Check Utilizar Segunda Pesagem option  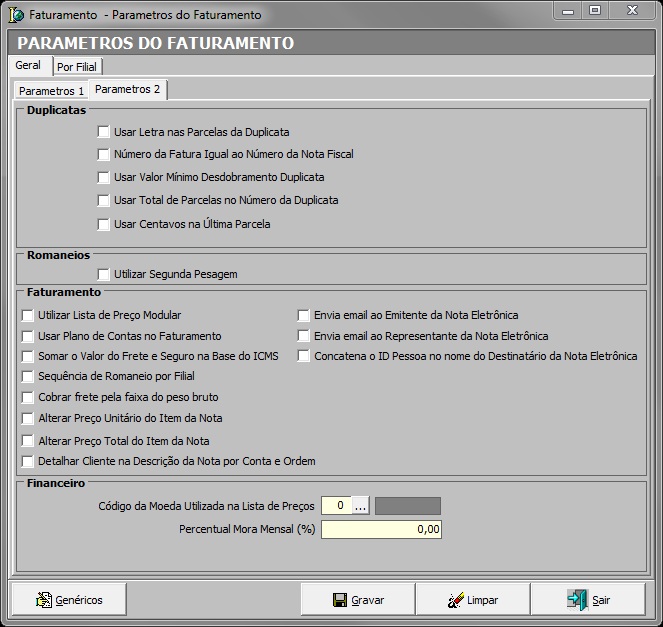tap(104, 274)
